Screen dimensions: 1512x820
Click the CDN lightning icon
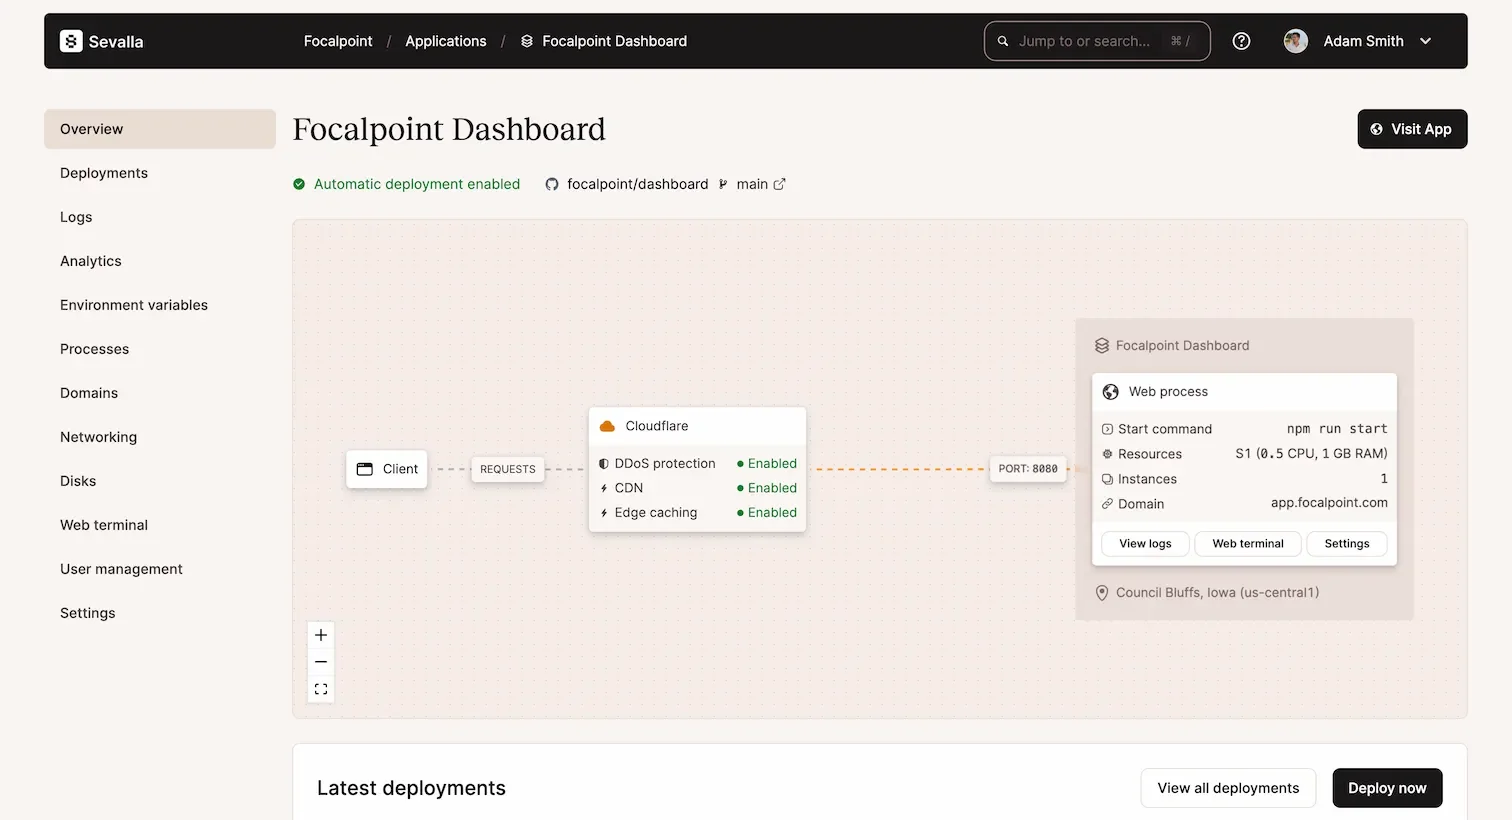tap(604, 488)
